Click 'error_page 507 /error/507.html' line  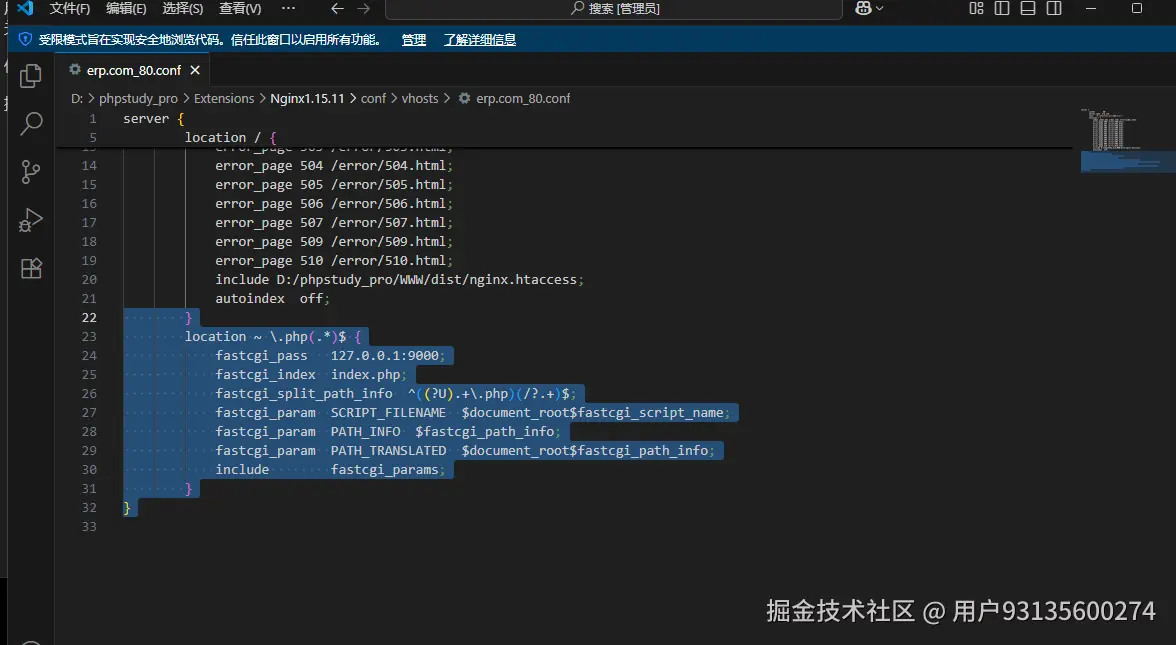coord(334,223)
